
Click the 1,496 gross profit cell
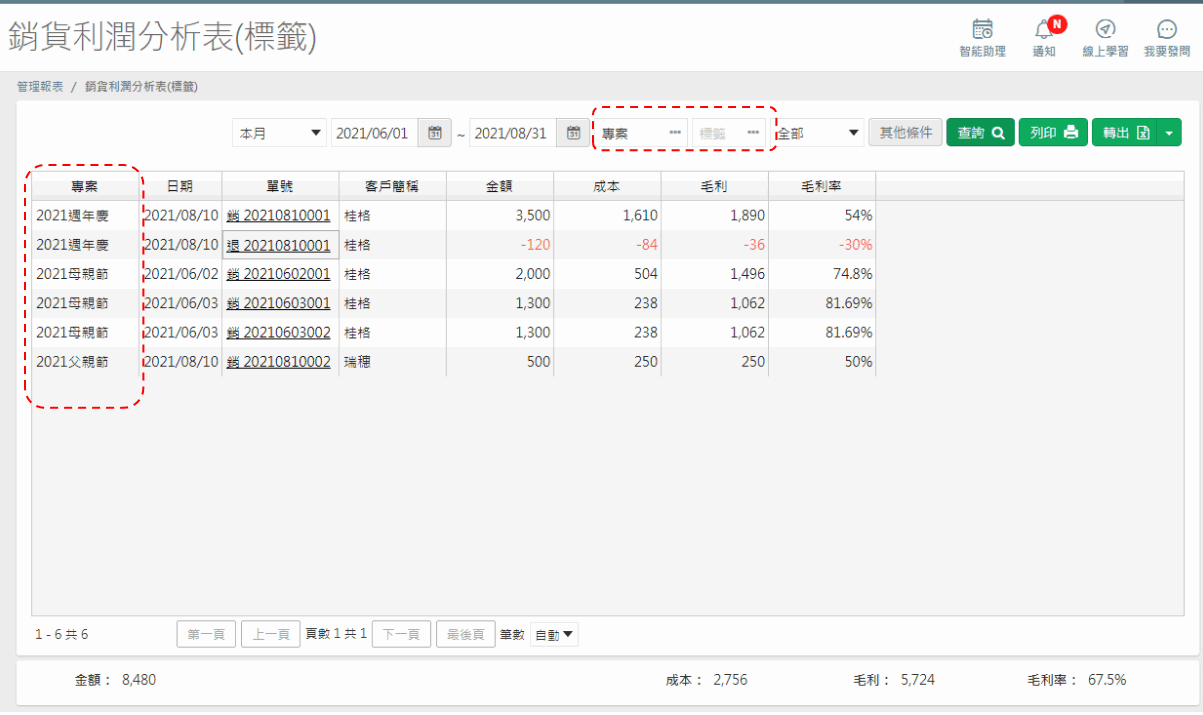[x=714, y=274]
